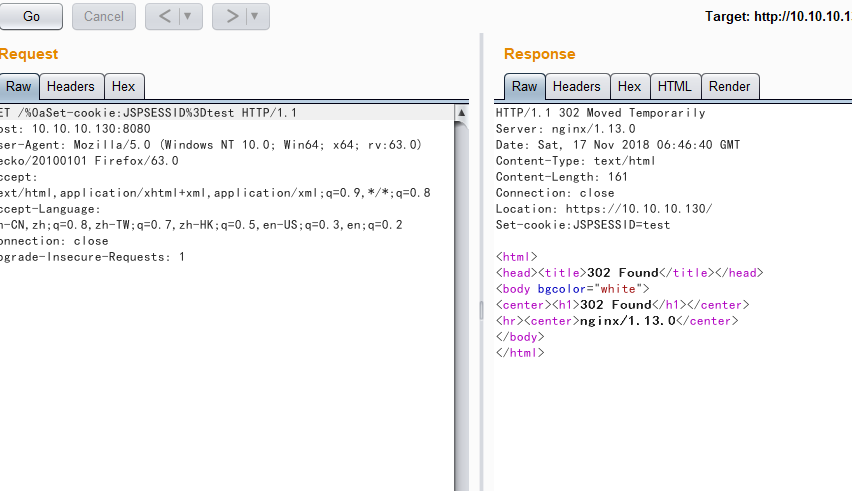Screen dimensions: 852x491
Task: Open the back history dropdown arrow
Action: pos(187,16)
